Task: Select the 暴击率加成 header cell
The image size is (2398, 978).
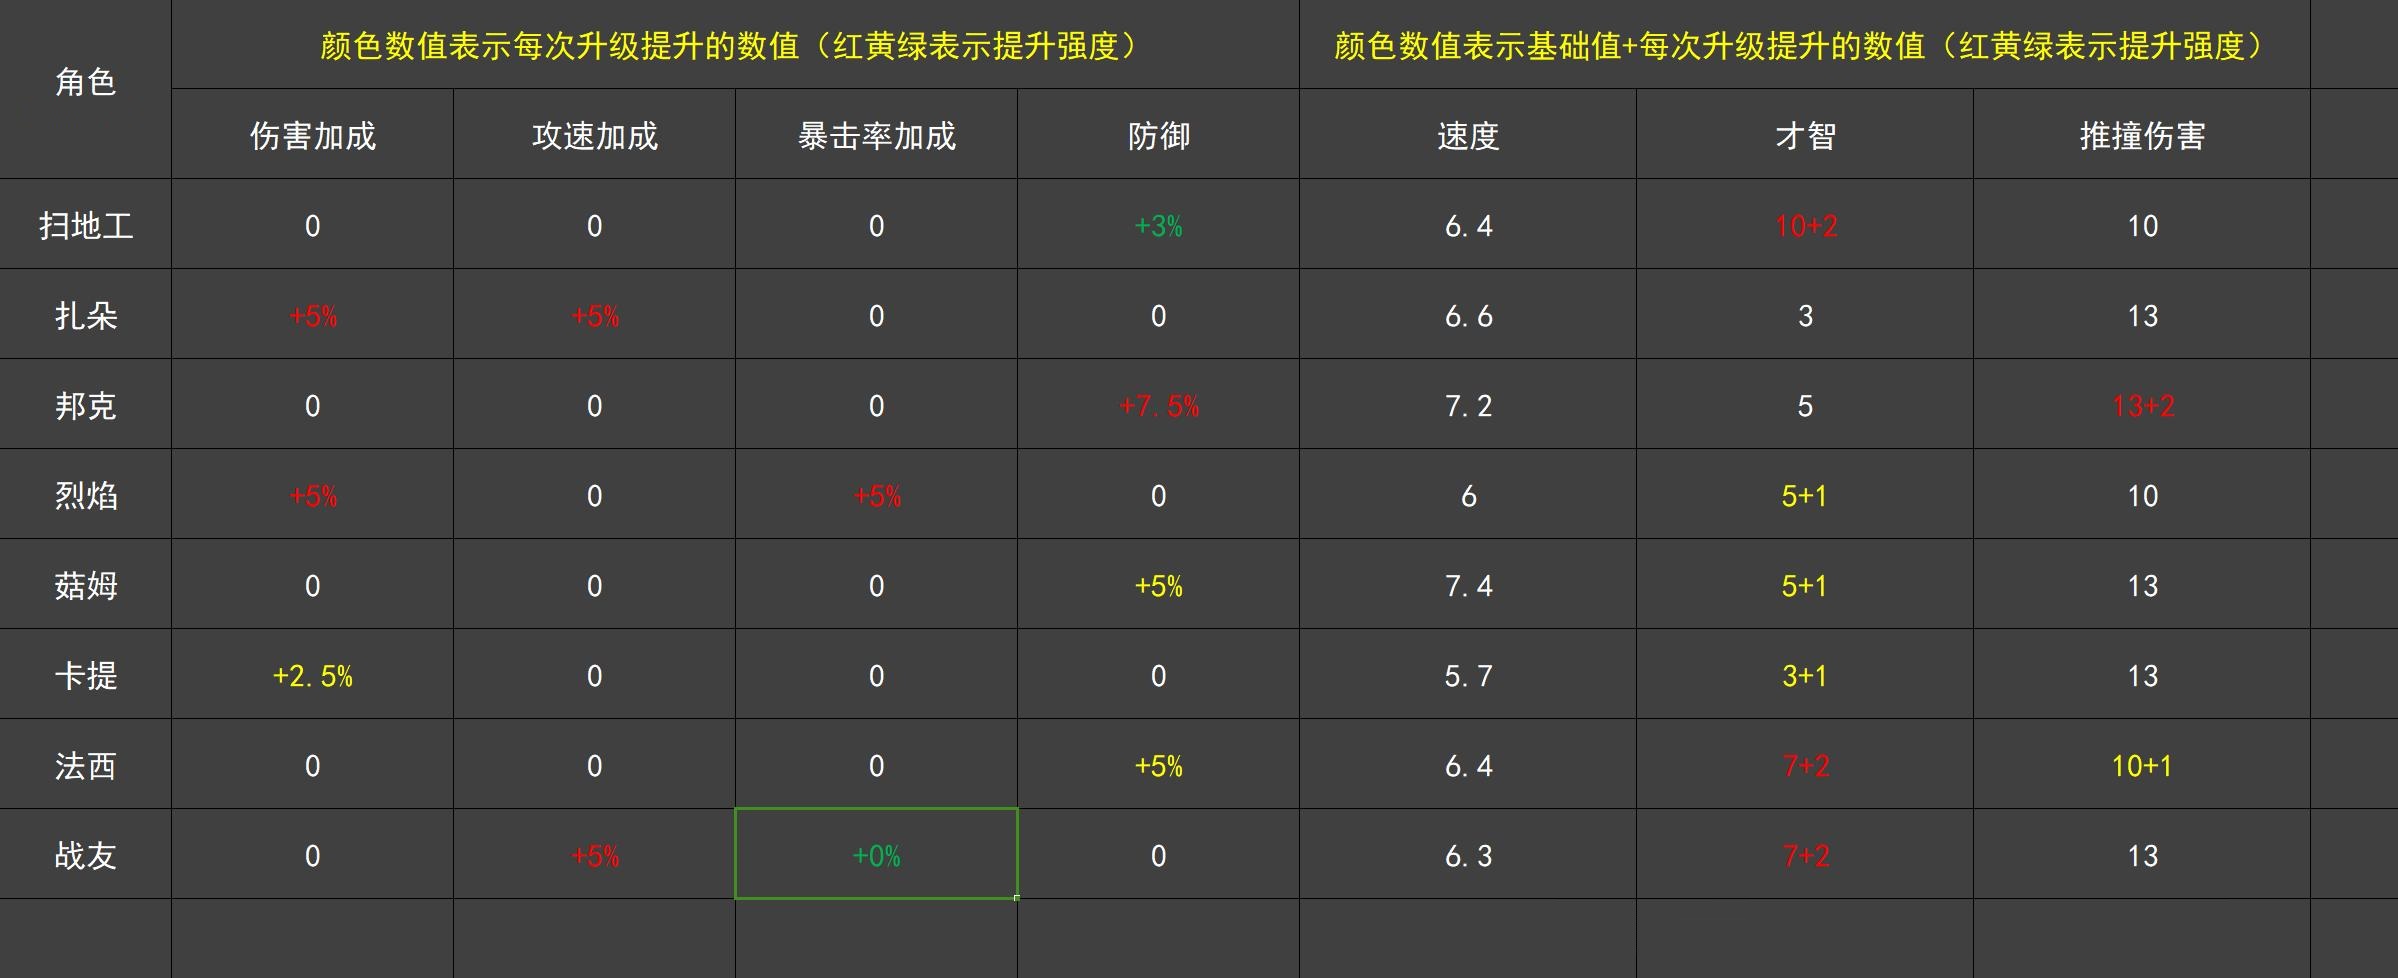Action: [x=876, y=135]
